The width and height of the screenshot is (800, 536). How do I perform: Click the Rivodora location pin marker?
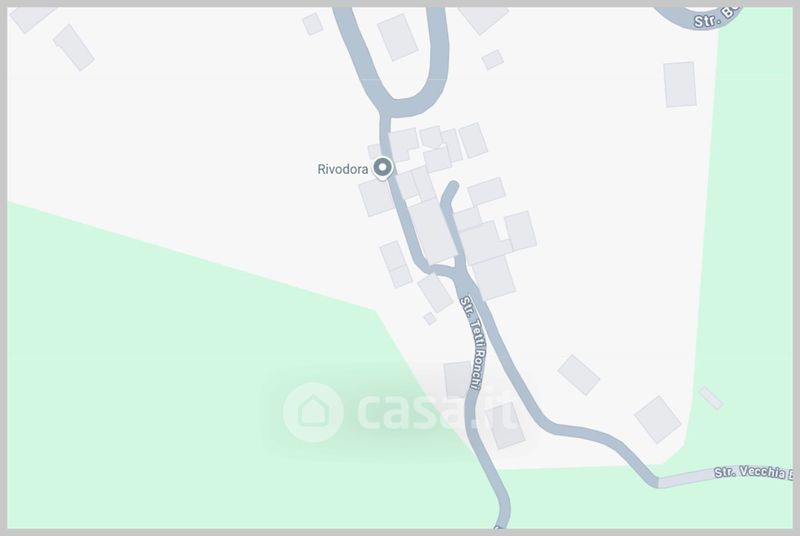(x=383, y=168)
